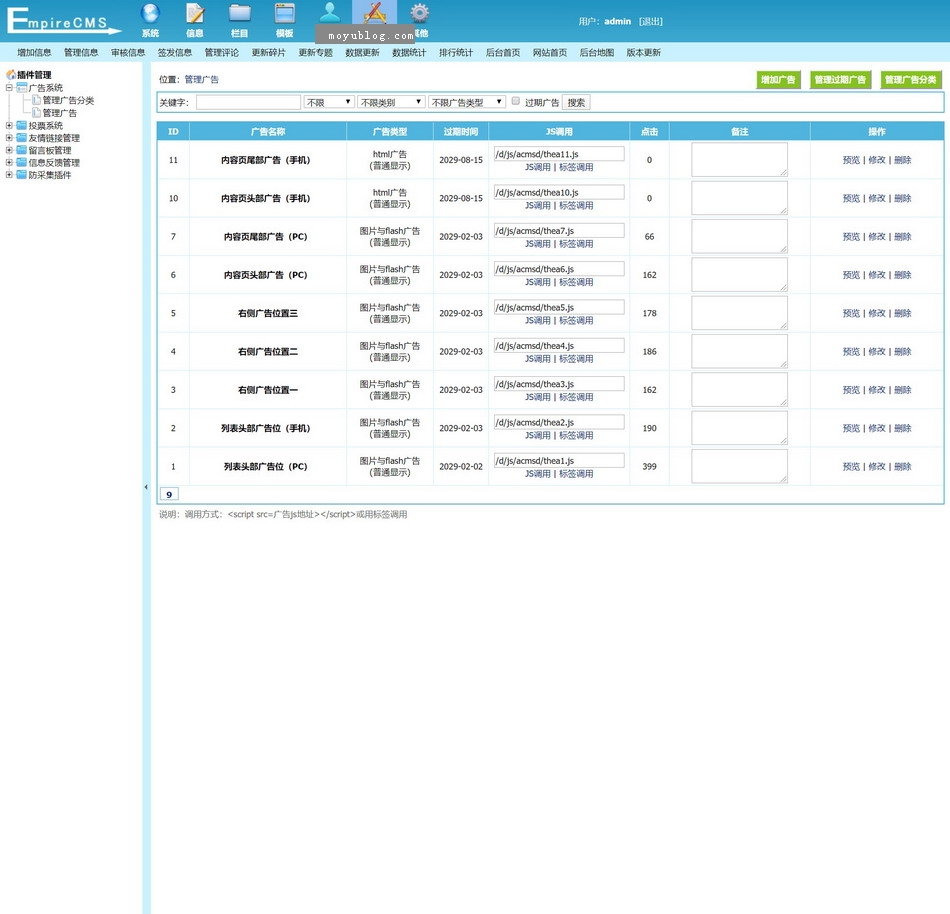Open the 后台首页 menu item
Viewport: 950px width, 914px height.
(503, 53)
